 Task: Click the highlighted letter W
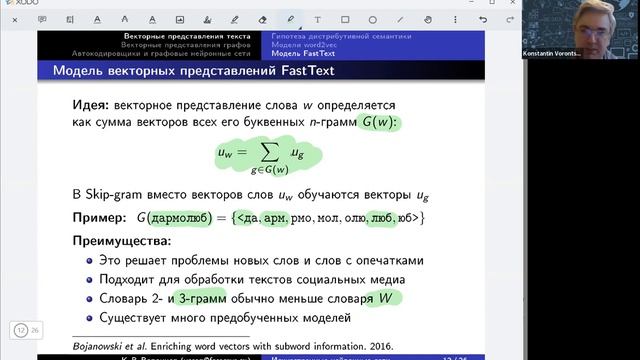coord(385,298)
